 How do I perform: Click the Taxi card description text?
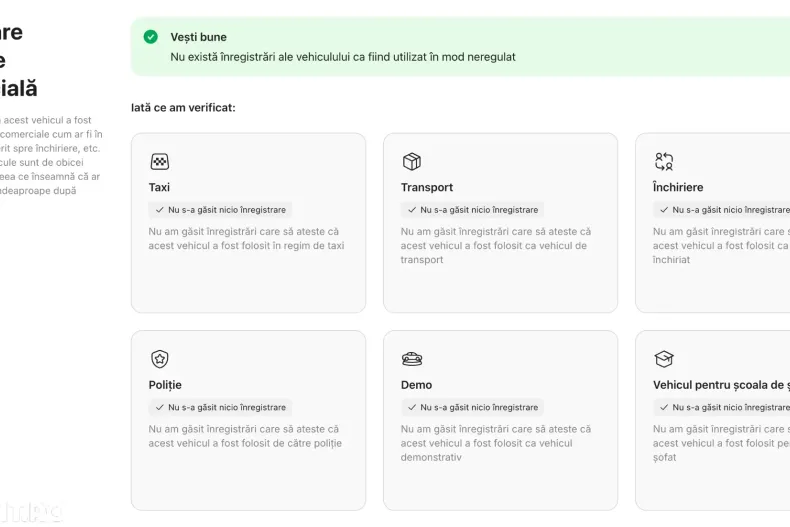click(x=246, y=238)
